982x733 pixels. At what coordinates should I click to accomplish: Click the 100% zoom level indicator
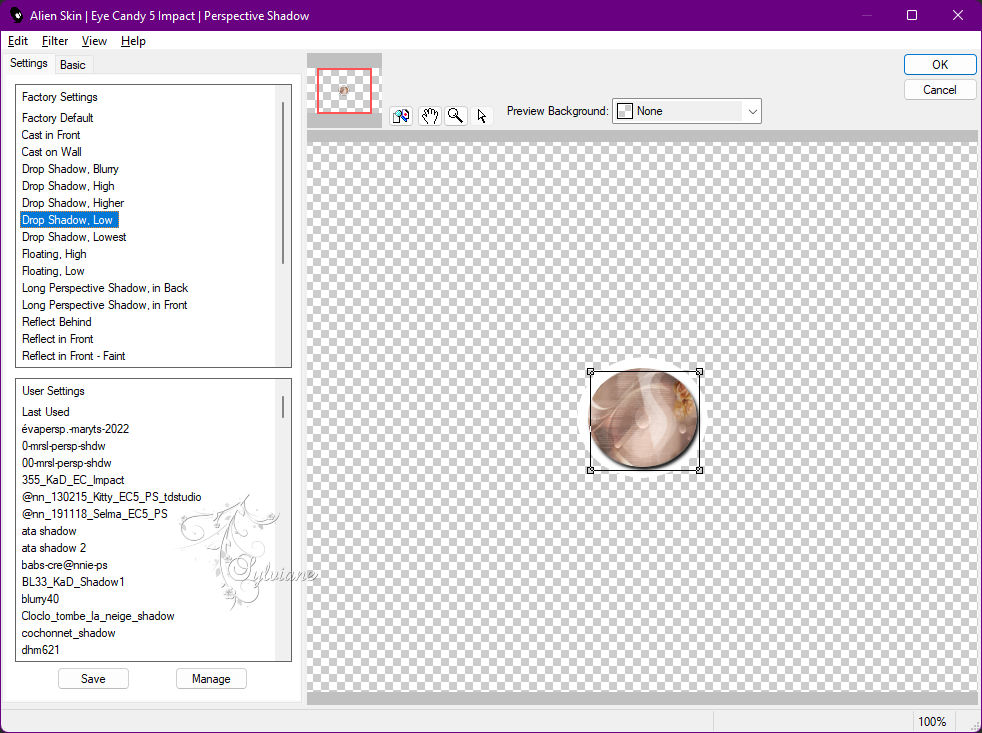pyautogui.click(x=932, y=722)
